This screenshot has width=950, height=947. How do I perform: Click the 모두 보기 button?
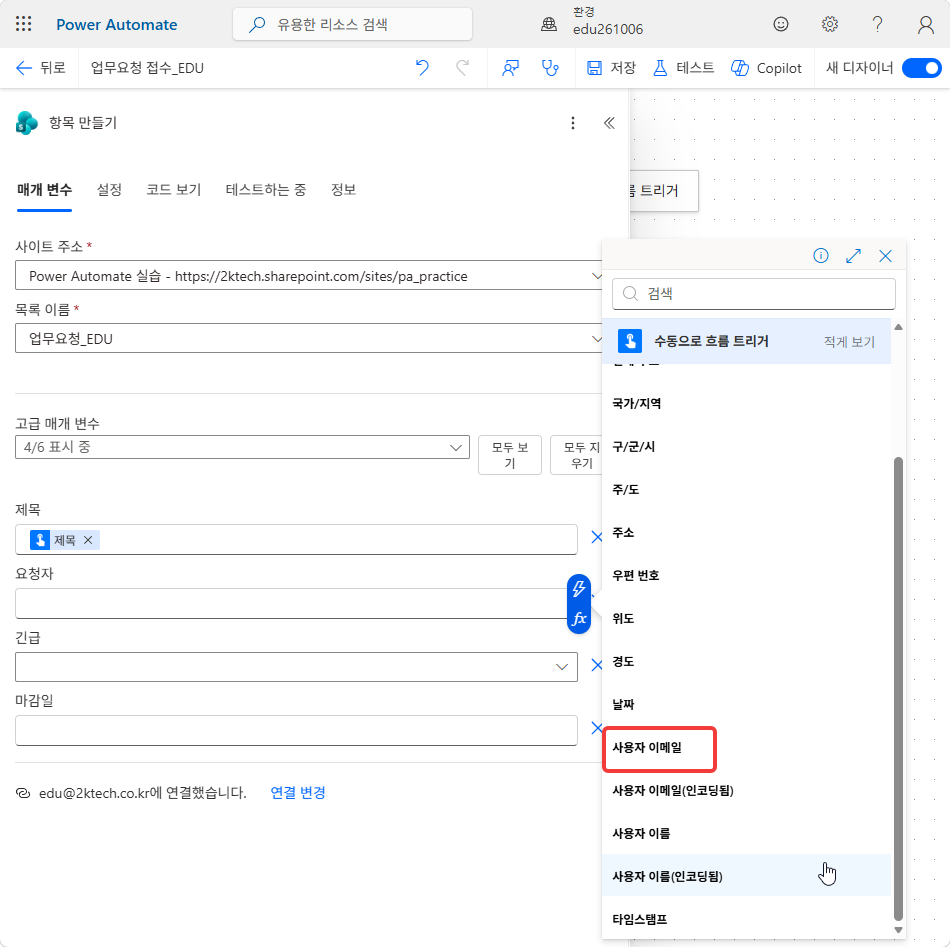[510, 455]
